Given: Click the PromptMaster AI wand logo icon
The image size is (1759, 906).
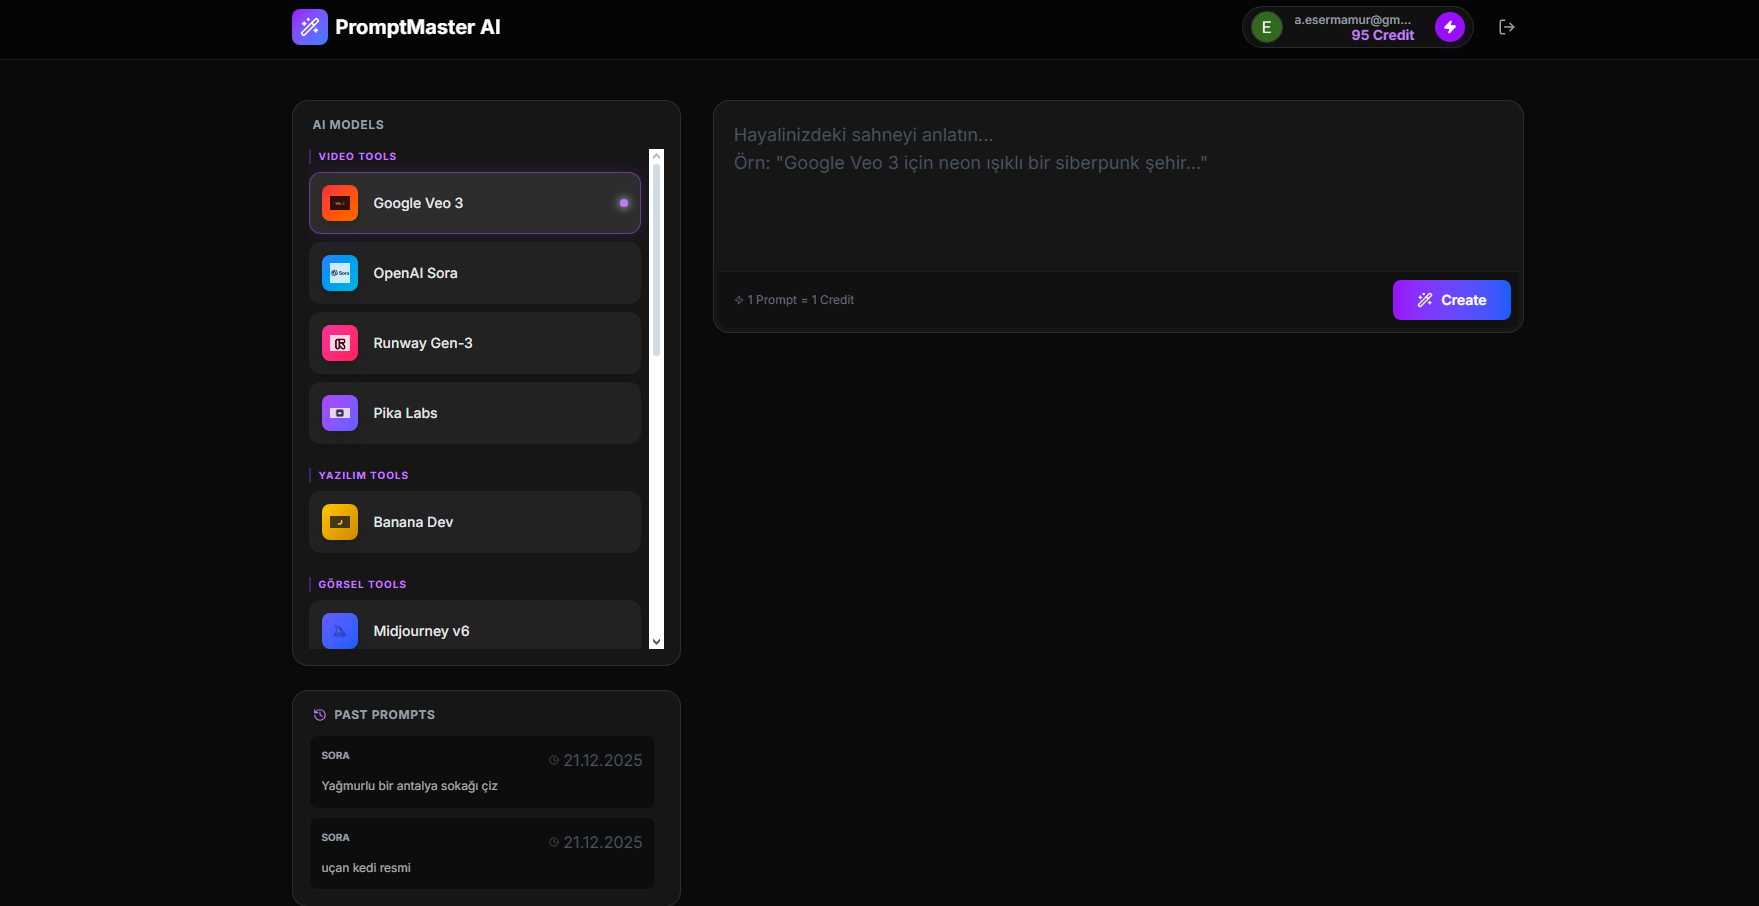Looking at the screenshot, I should [310, 27].
